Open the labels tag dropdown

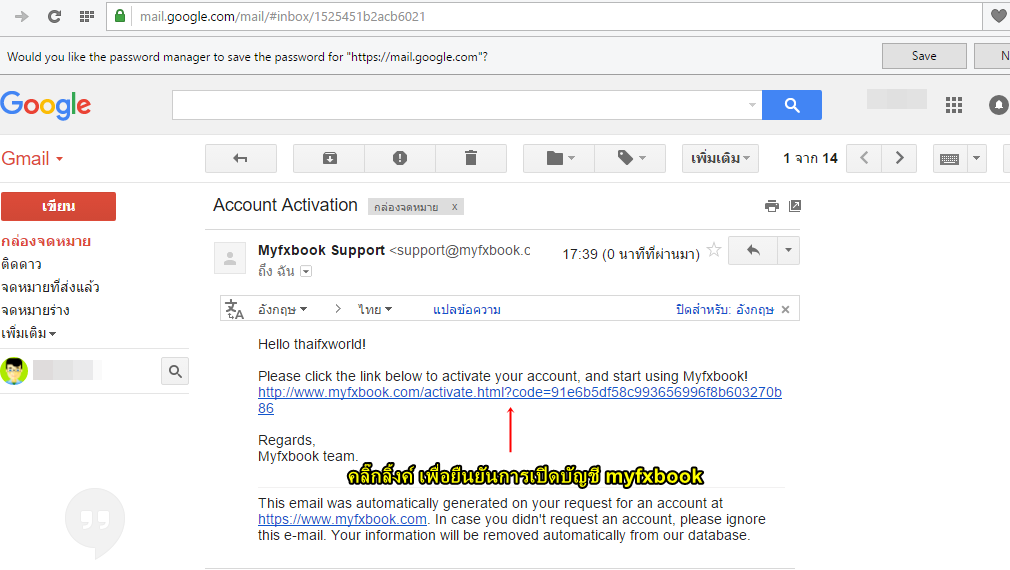point(631,158)
